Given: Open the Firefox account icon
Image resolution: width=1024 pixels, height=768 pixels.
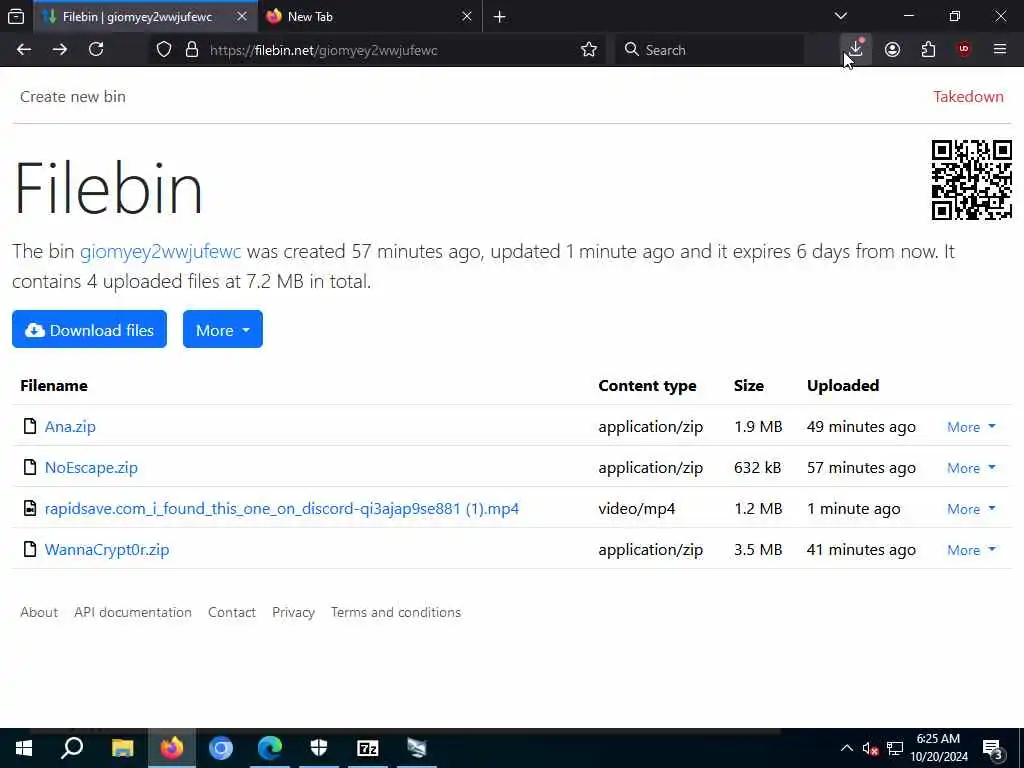Looking at the screenshot, I should pos(892,50).
